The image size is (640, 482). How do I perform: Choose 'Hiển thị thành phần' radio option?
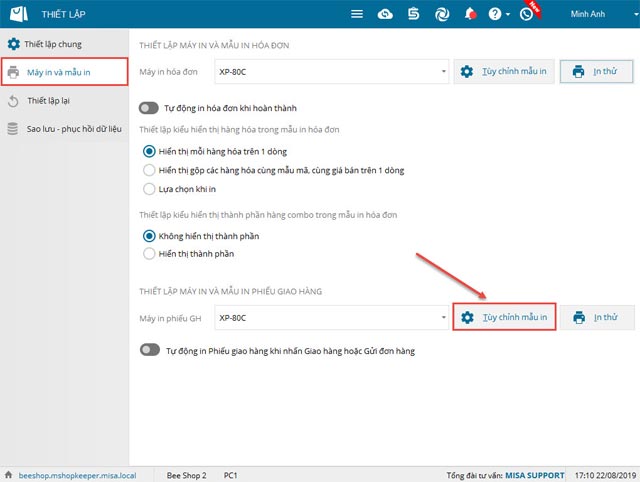150,254
